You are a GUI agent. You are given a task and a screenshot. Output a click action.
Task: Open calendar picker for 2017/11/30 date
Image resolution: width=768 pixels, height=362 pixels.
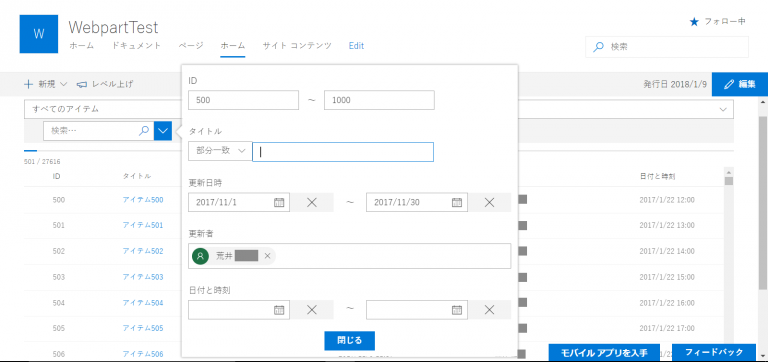[456, 202]
